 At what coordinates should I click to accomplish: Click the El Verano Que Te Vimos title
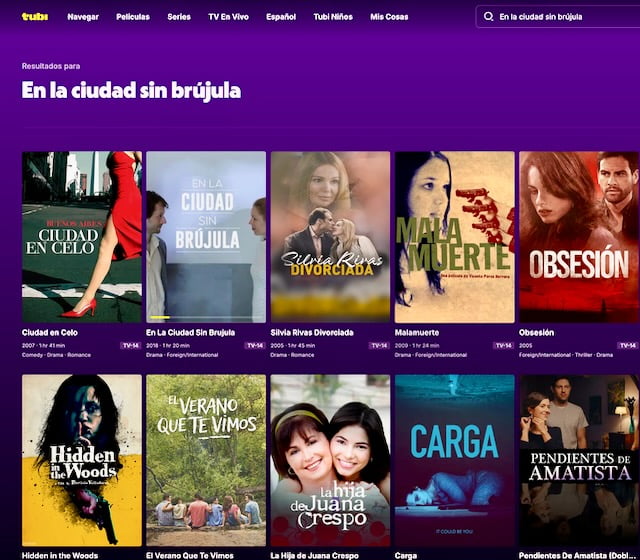point(190,556)
